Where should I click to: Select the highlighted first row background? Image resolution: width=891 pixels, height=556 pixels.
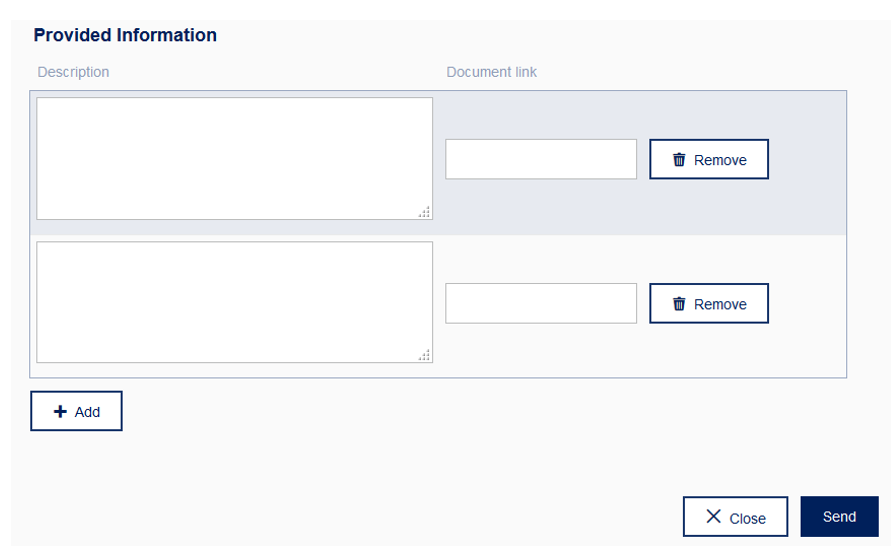coord(807,163)
